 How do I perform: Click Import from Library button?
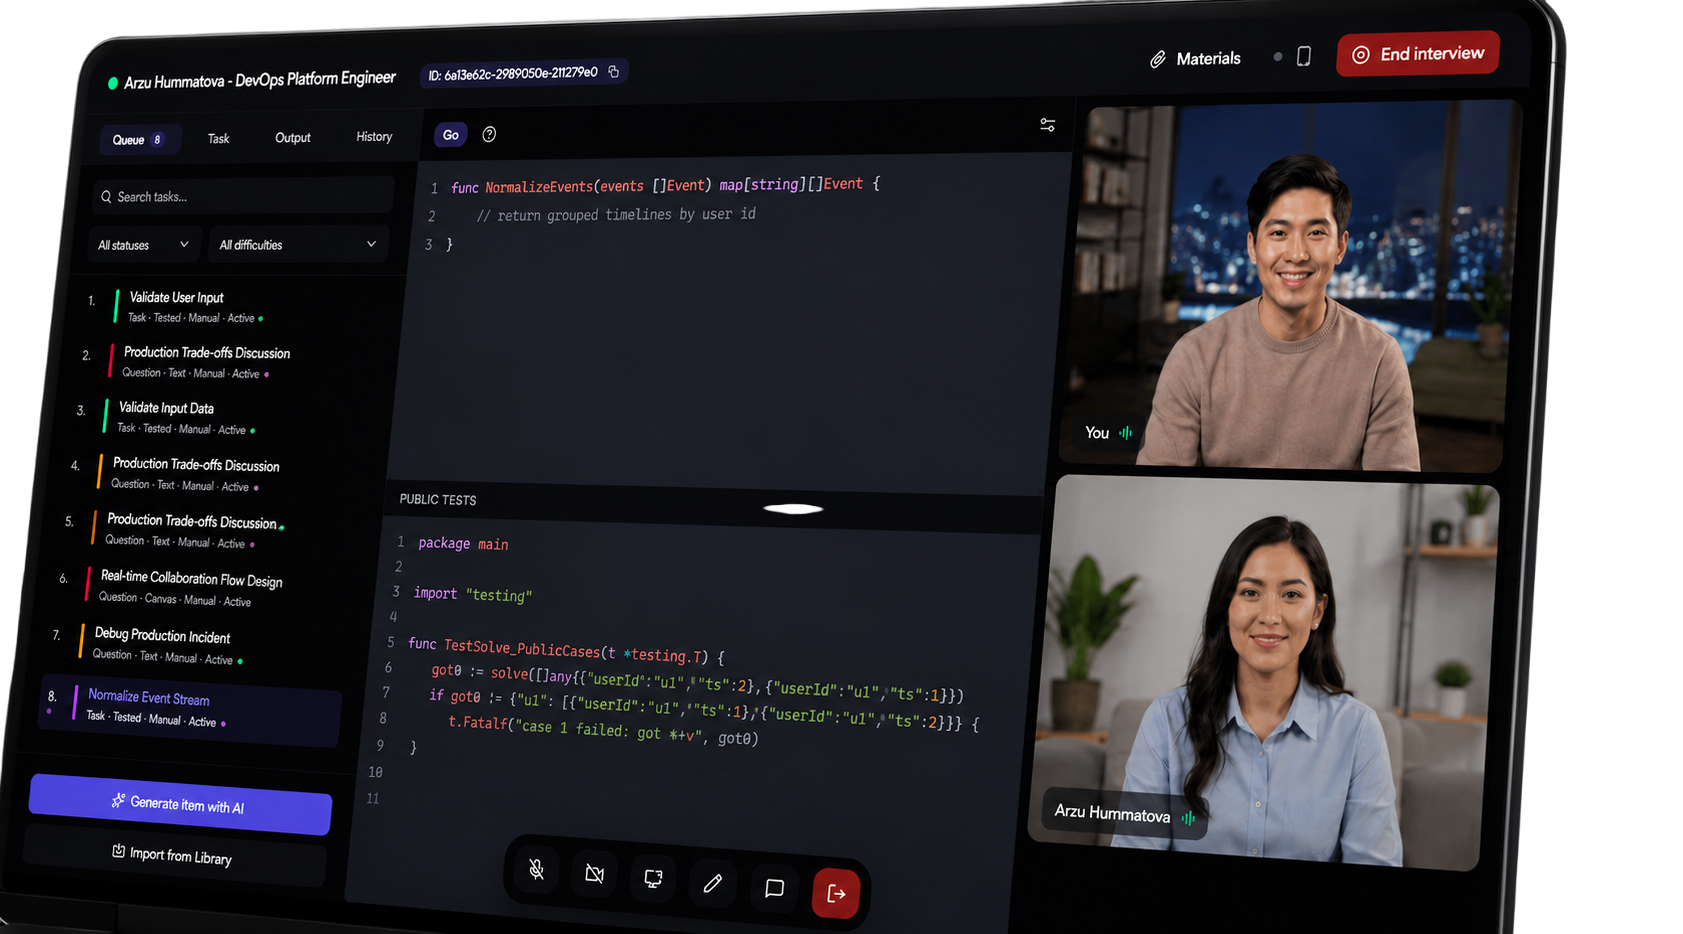(x=175, y=856)
